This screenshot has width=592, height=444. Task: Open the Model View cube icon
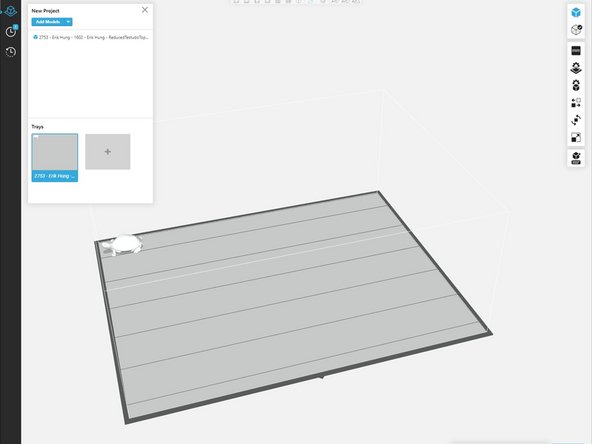(x=575, y=12)
